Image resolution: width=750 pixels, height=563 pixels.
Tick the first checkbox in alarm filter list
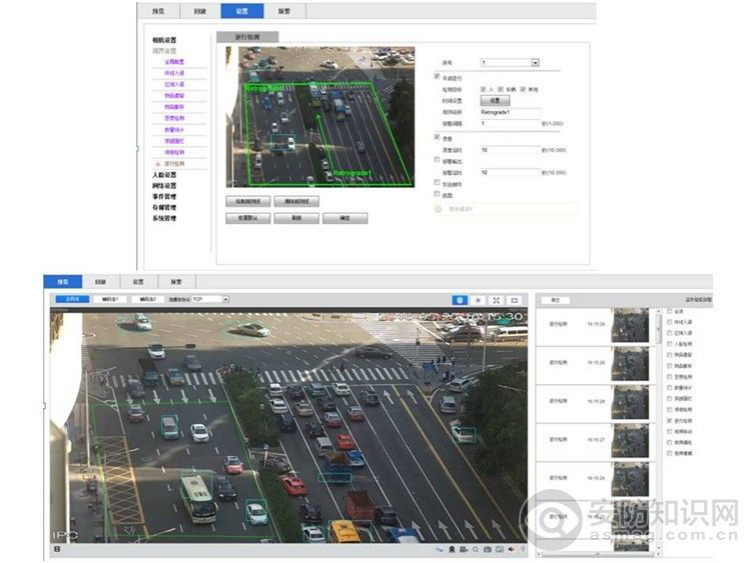(x=670, y=312)
